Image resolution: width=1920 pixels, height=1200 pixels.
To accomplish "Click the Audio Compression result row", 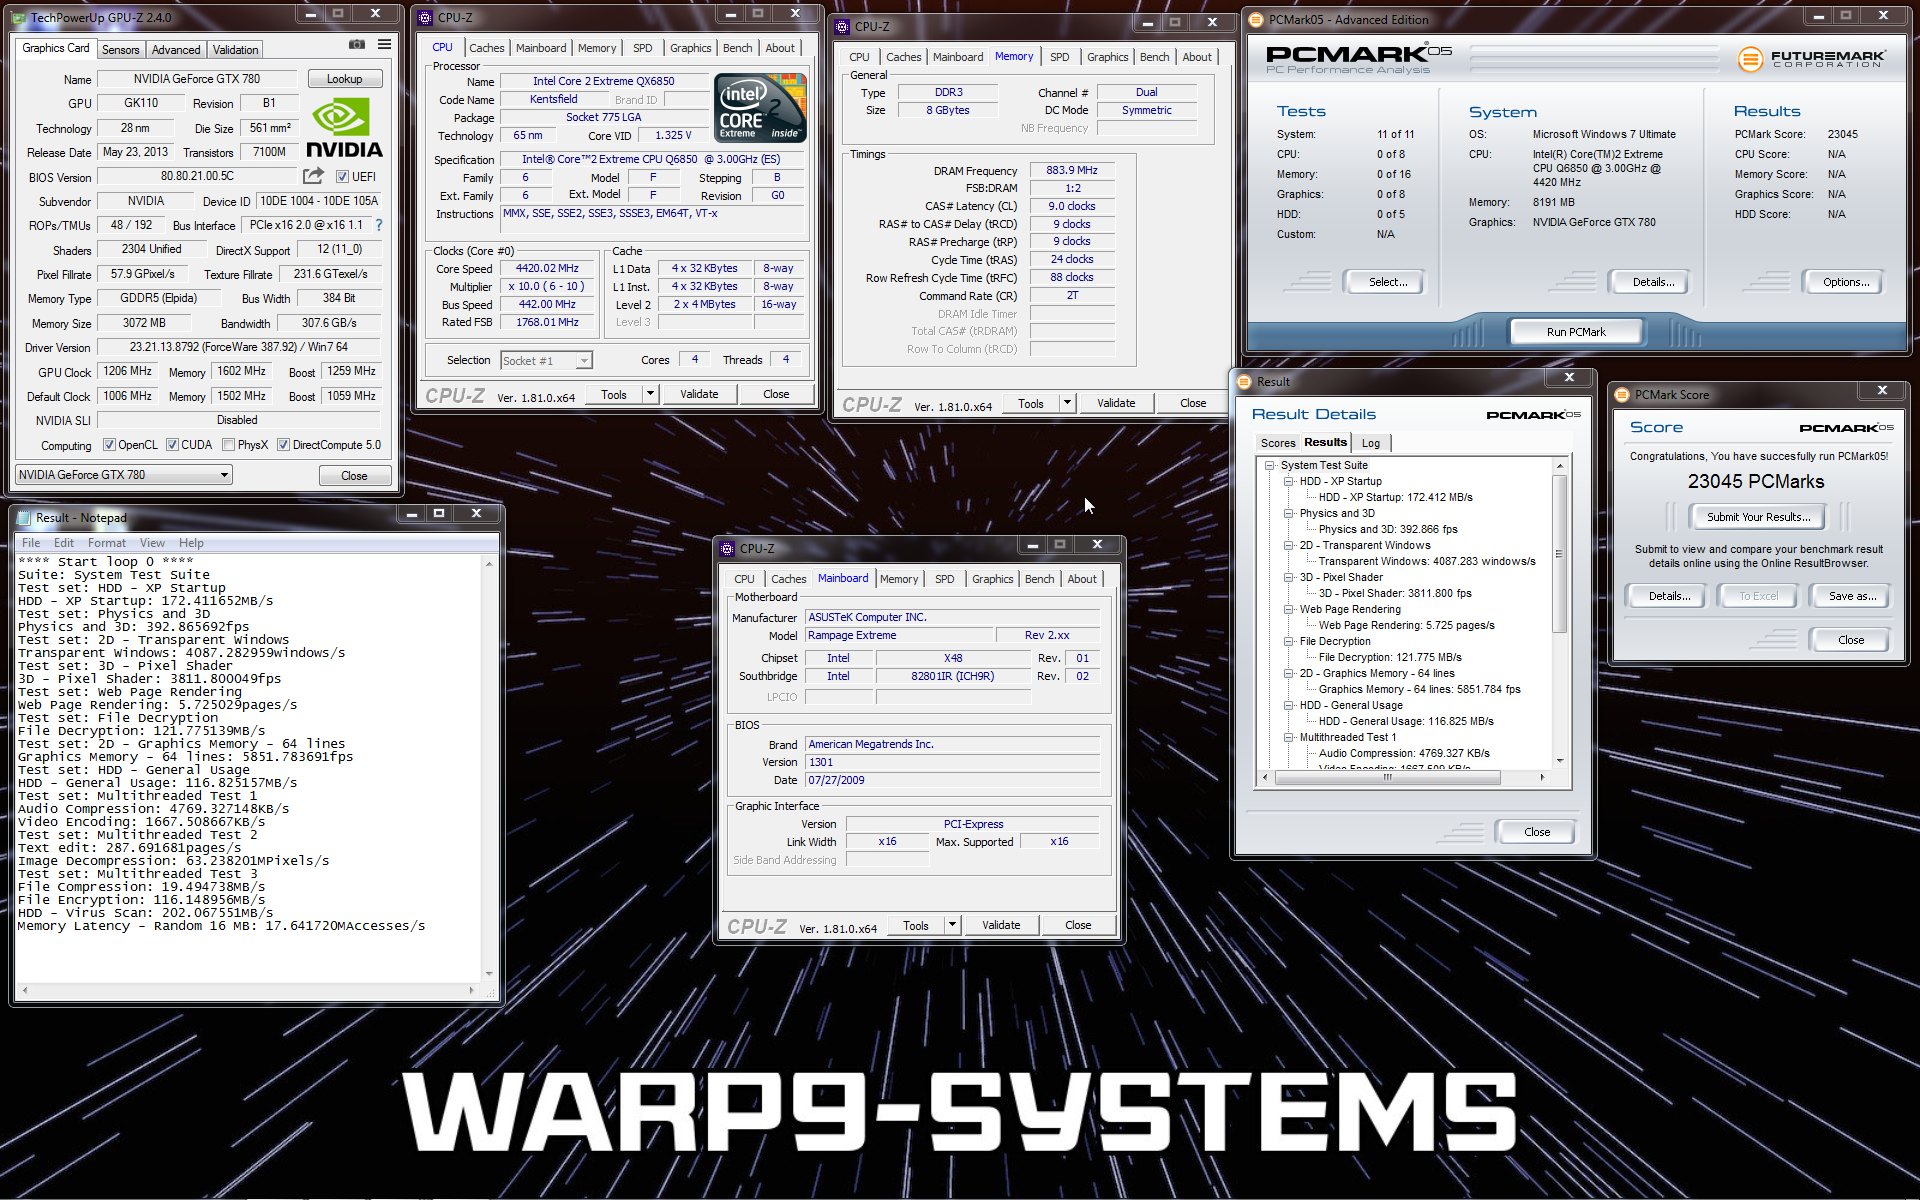I will click(x=1403, y=753).
